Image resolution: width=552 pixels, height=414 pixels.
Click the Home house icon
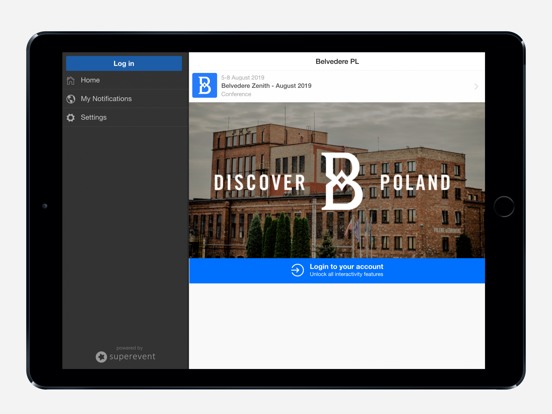pos(71,81)
